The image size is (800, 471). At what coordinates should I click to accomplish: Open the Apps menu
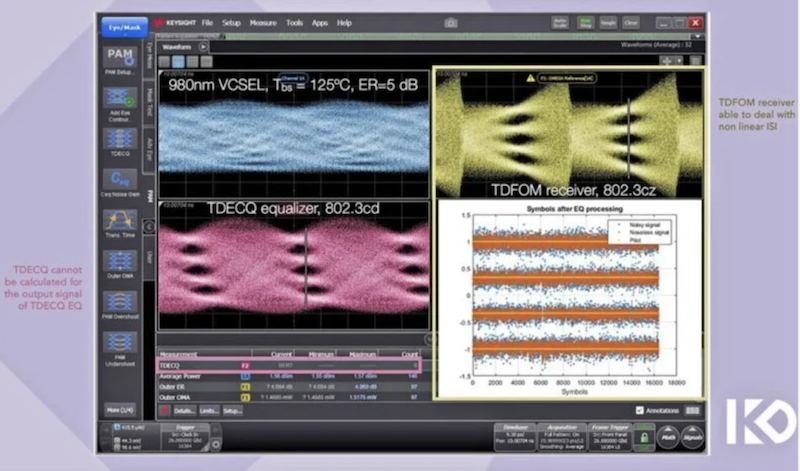pos(320,23)
